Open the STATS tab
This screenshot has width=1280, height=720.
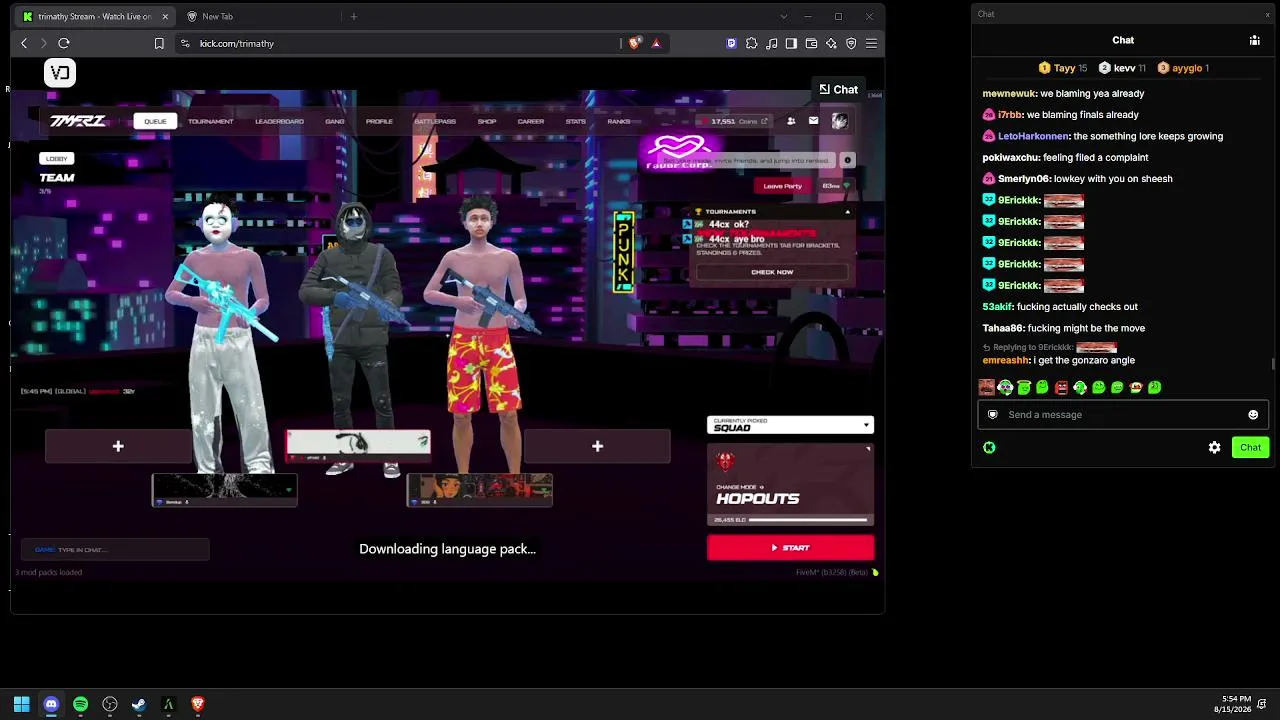[x=576, y=121]
